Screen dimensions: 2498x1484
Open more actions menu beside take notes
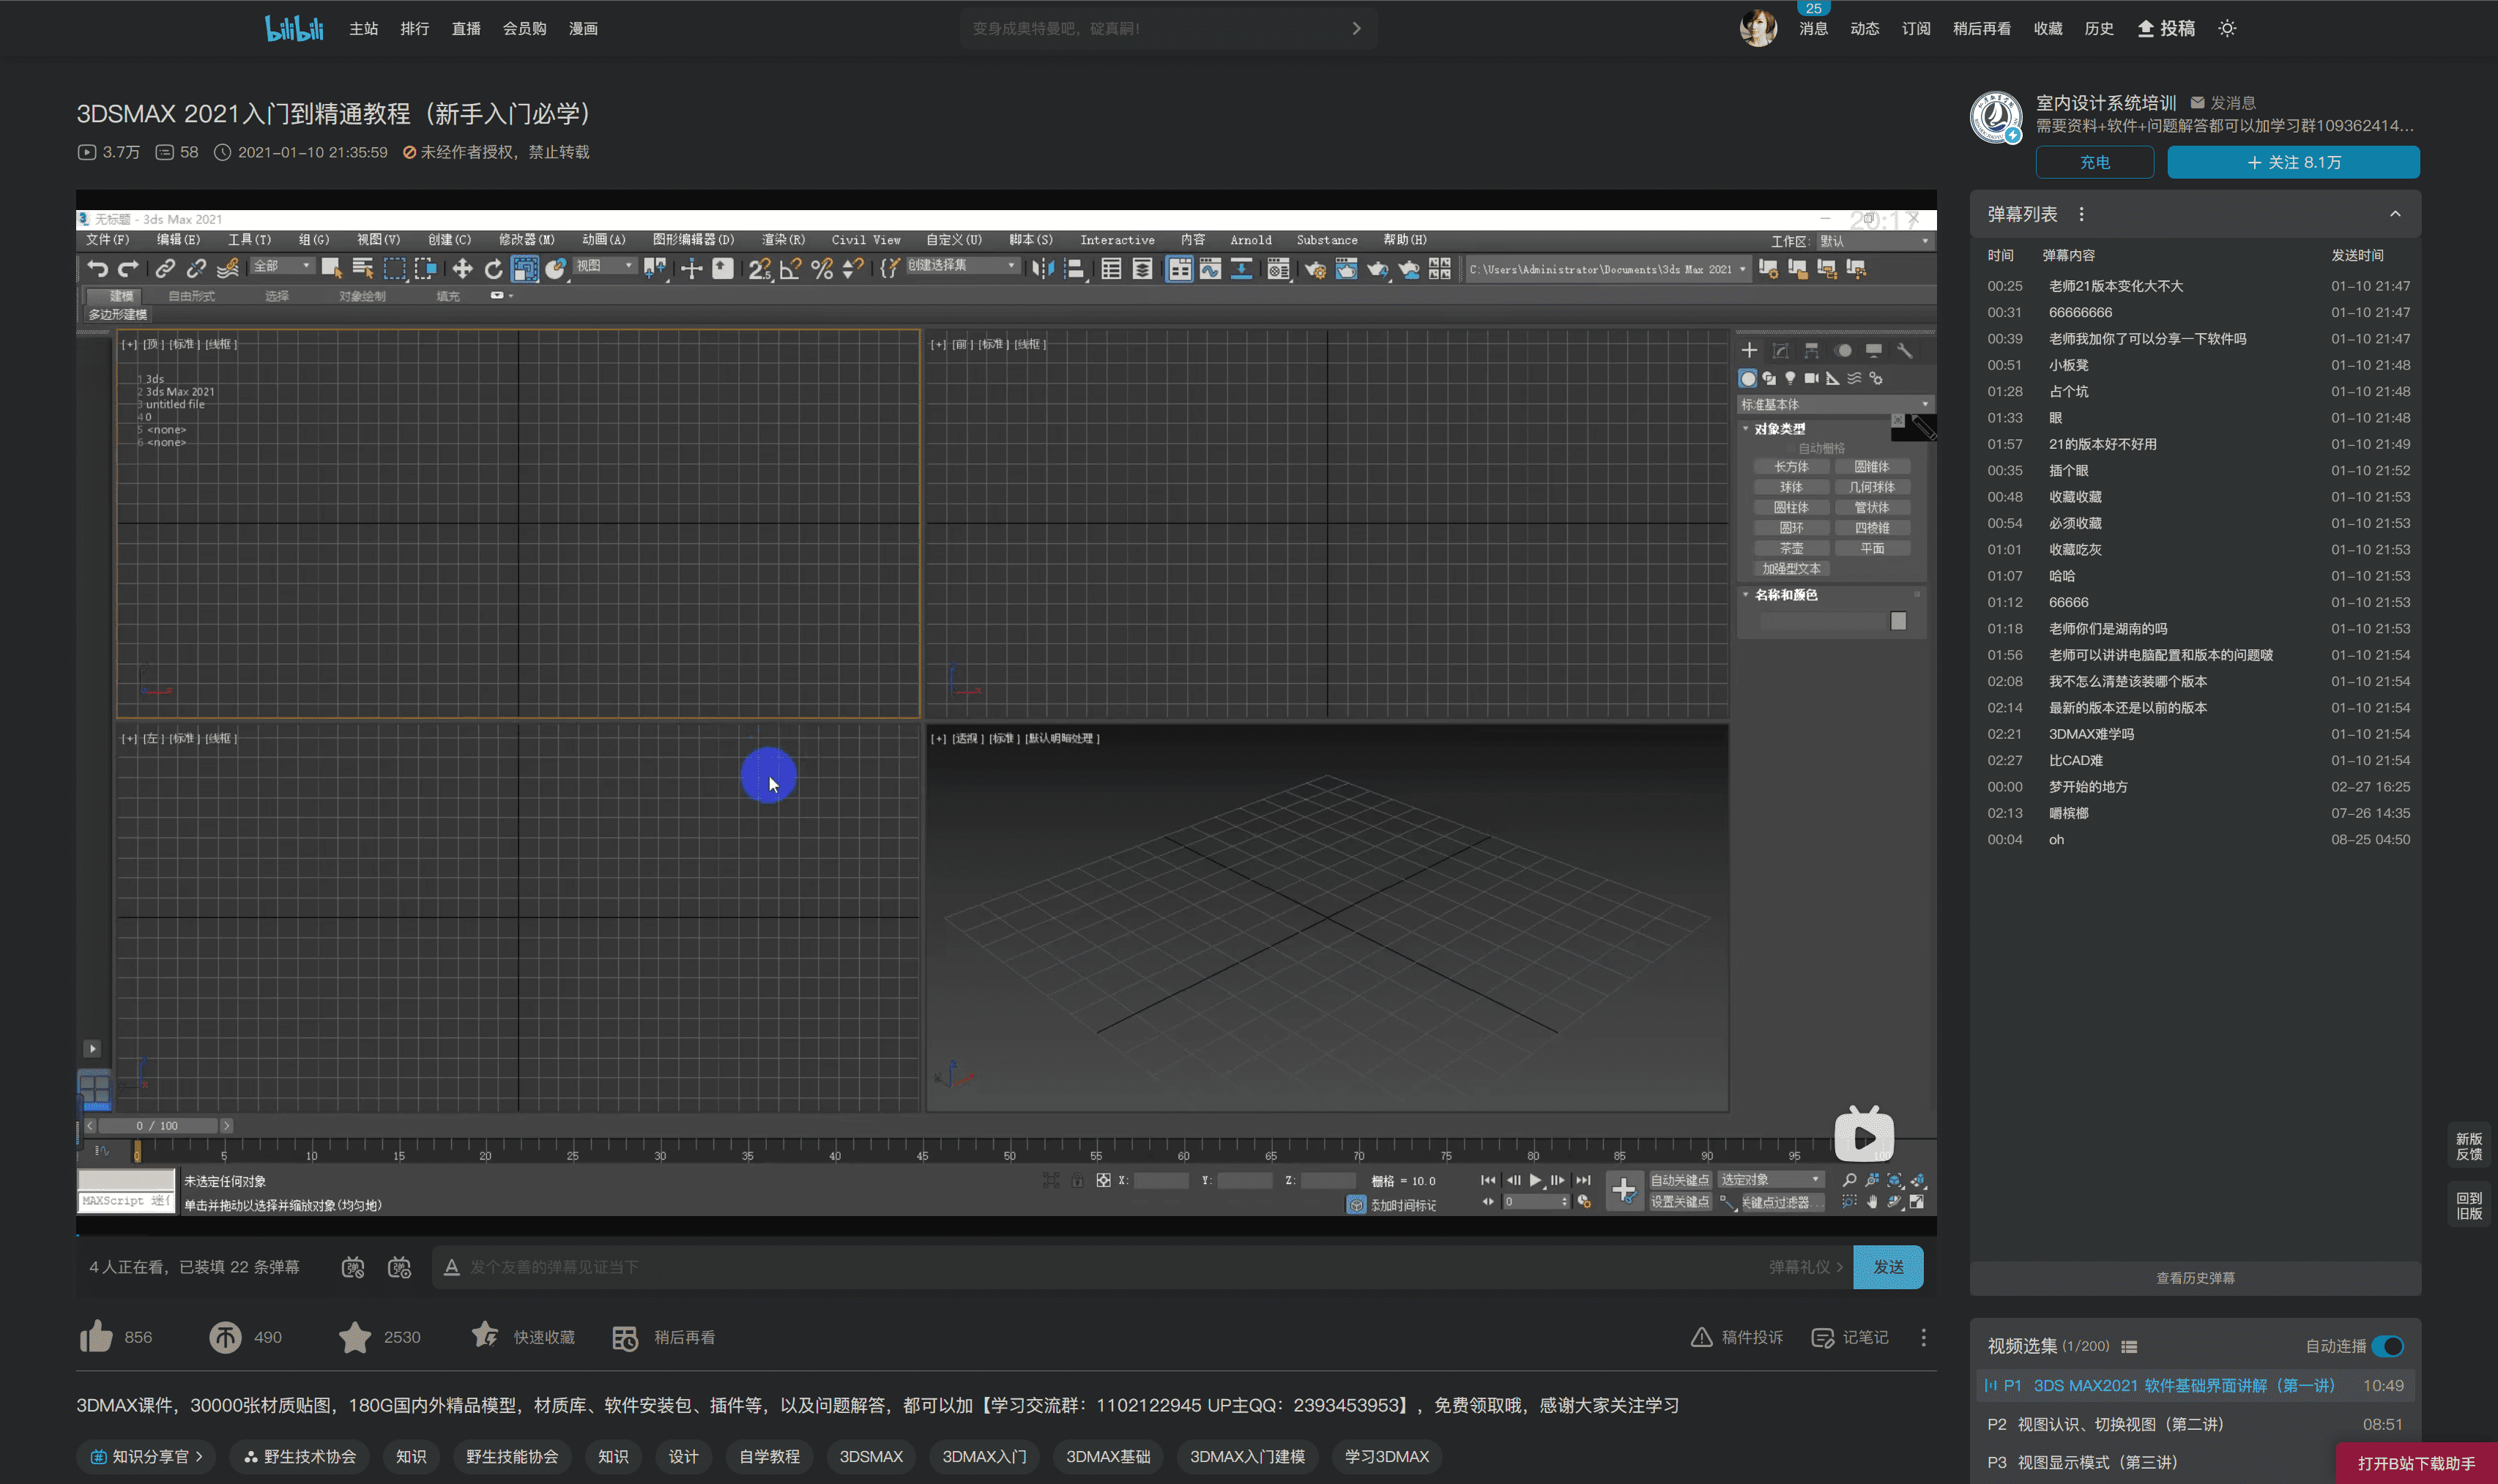(1923, 1337)
